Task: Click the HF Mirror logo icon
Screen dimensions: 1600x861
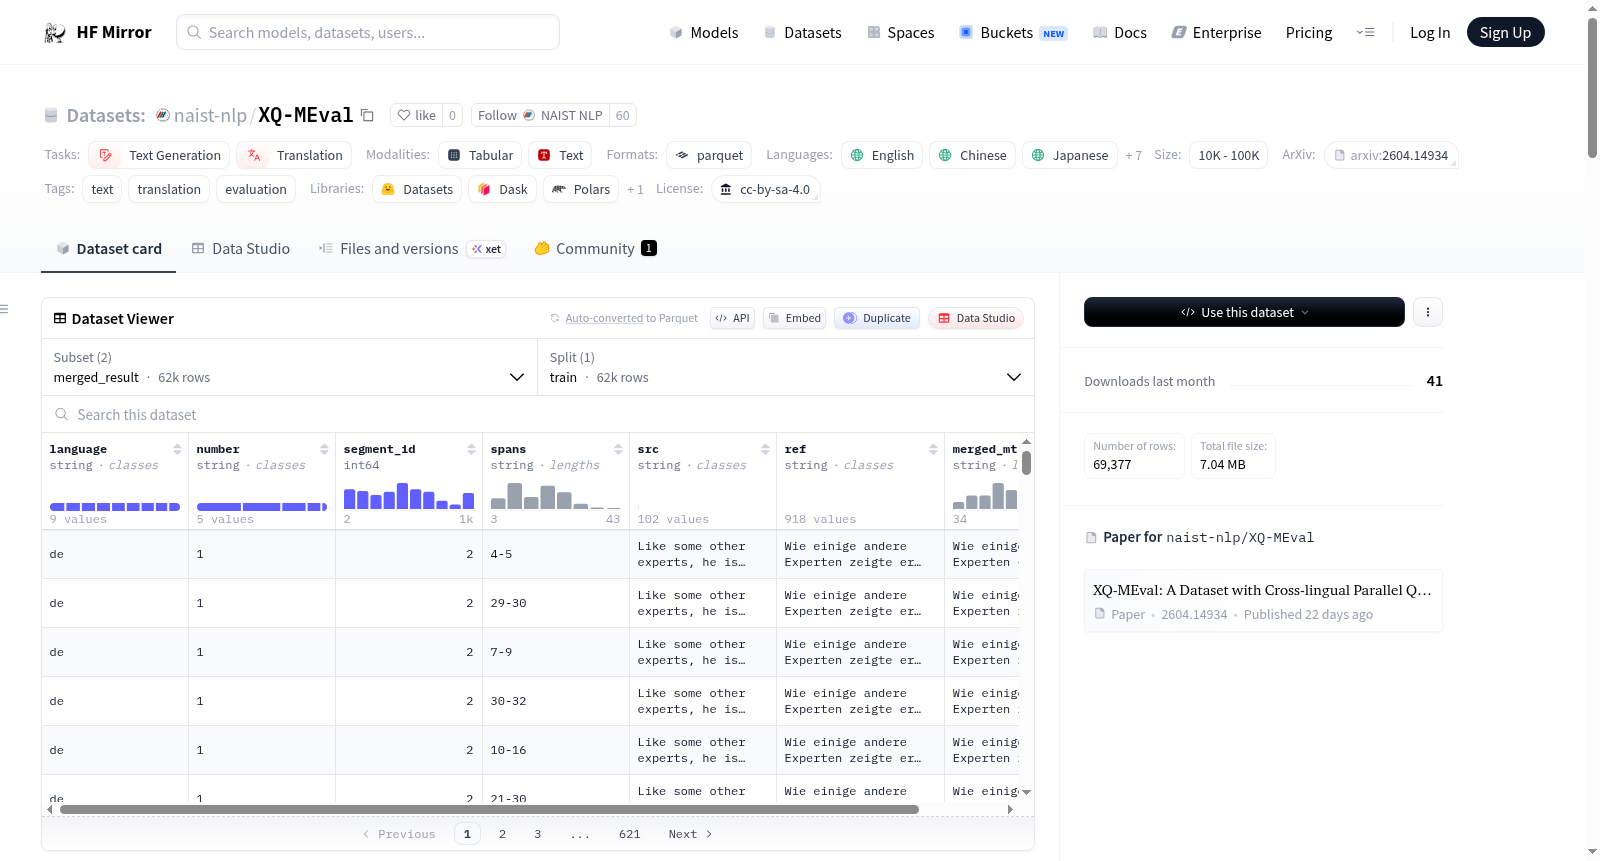Action: coord(55,33)
